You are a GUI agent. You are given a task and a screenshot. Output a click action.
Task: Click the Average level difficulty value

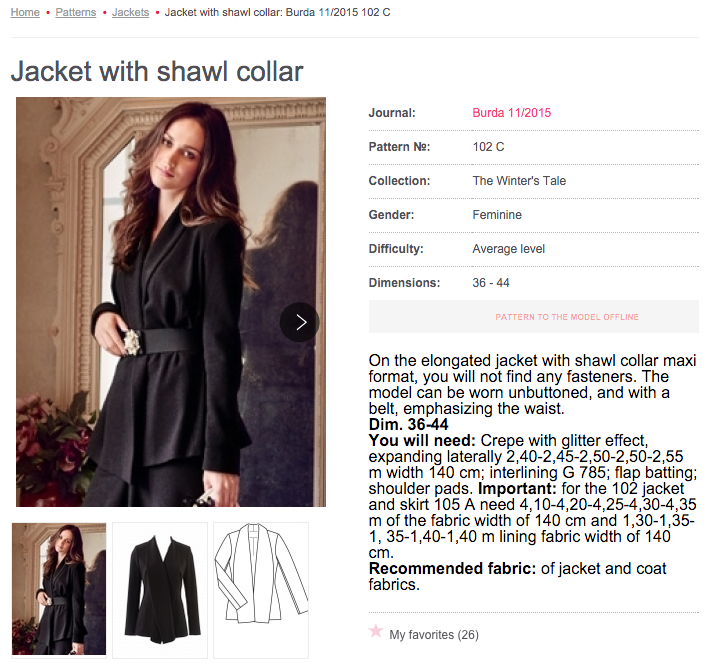(x=508, y=249)
